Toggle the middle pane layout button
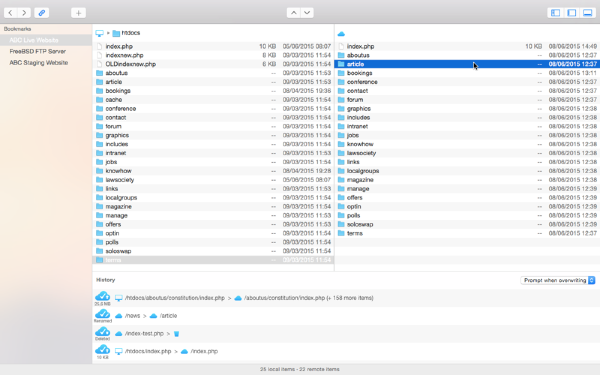Viewport: 600px width, 375px height. pyautogui.click(x=572, y=13)
